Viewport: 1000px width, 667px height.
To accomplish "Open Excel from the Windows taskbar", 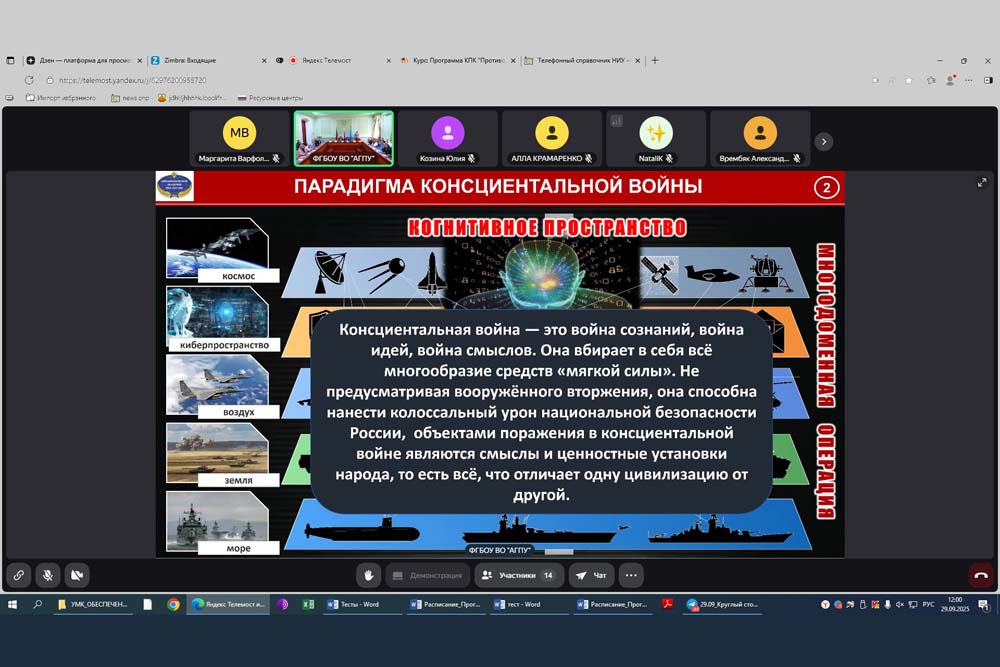I will point(309,604).
